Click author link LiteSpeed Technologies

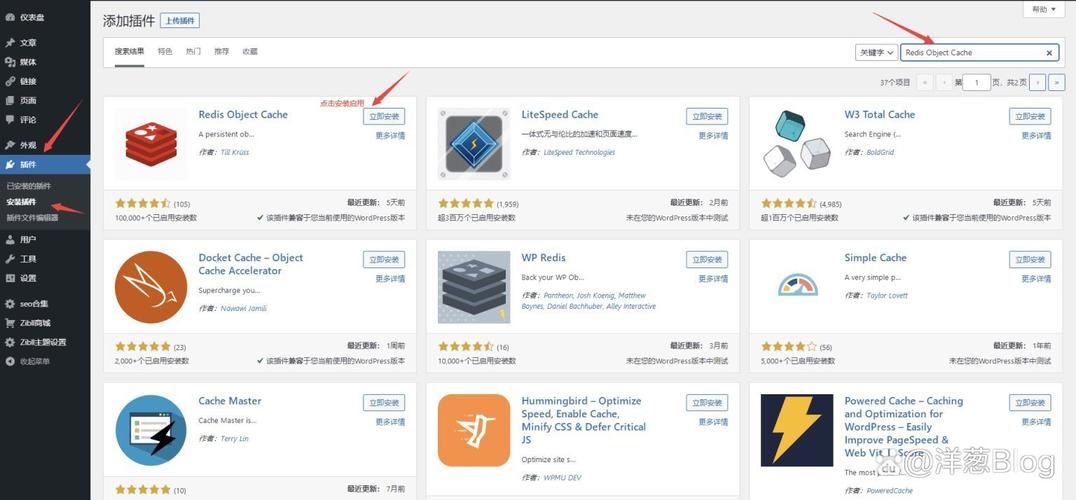(x=579, y=152)
